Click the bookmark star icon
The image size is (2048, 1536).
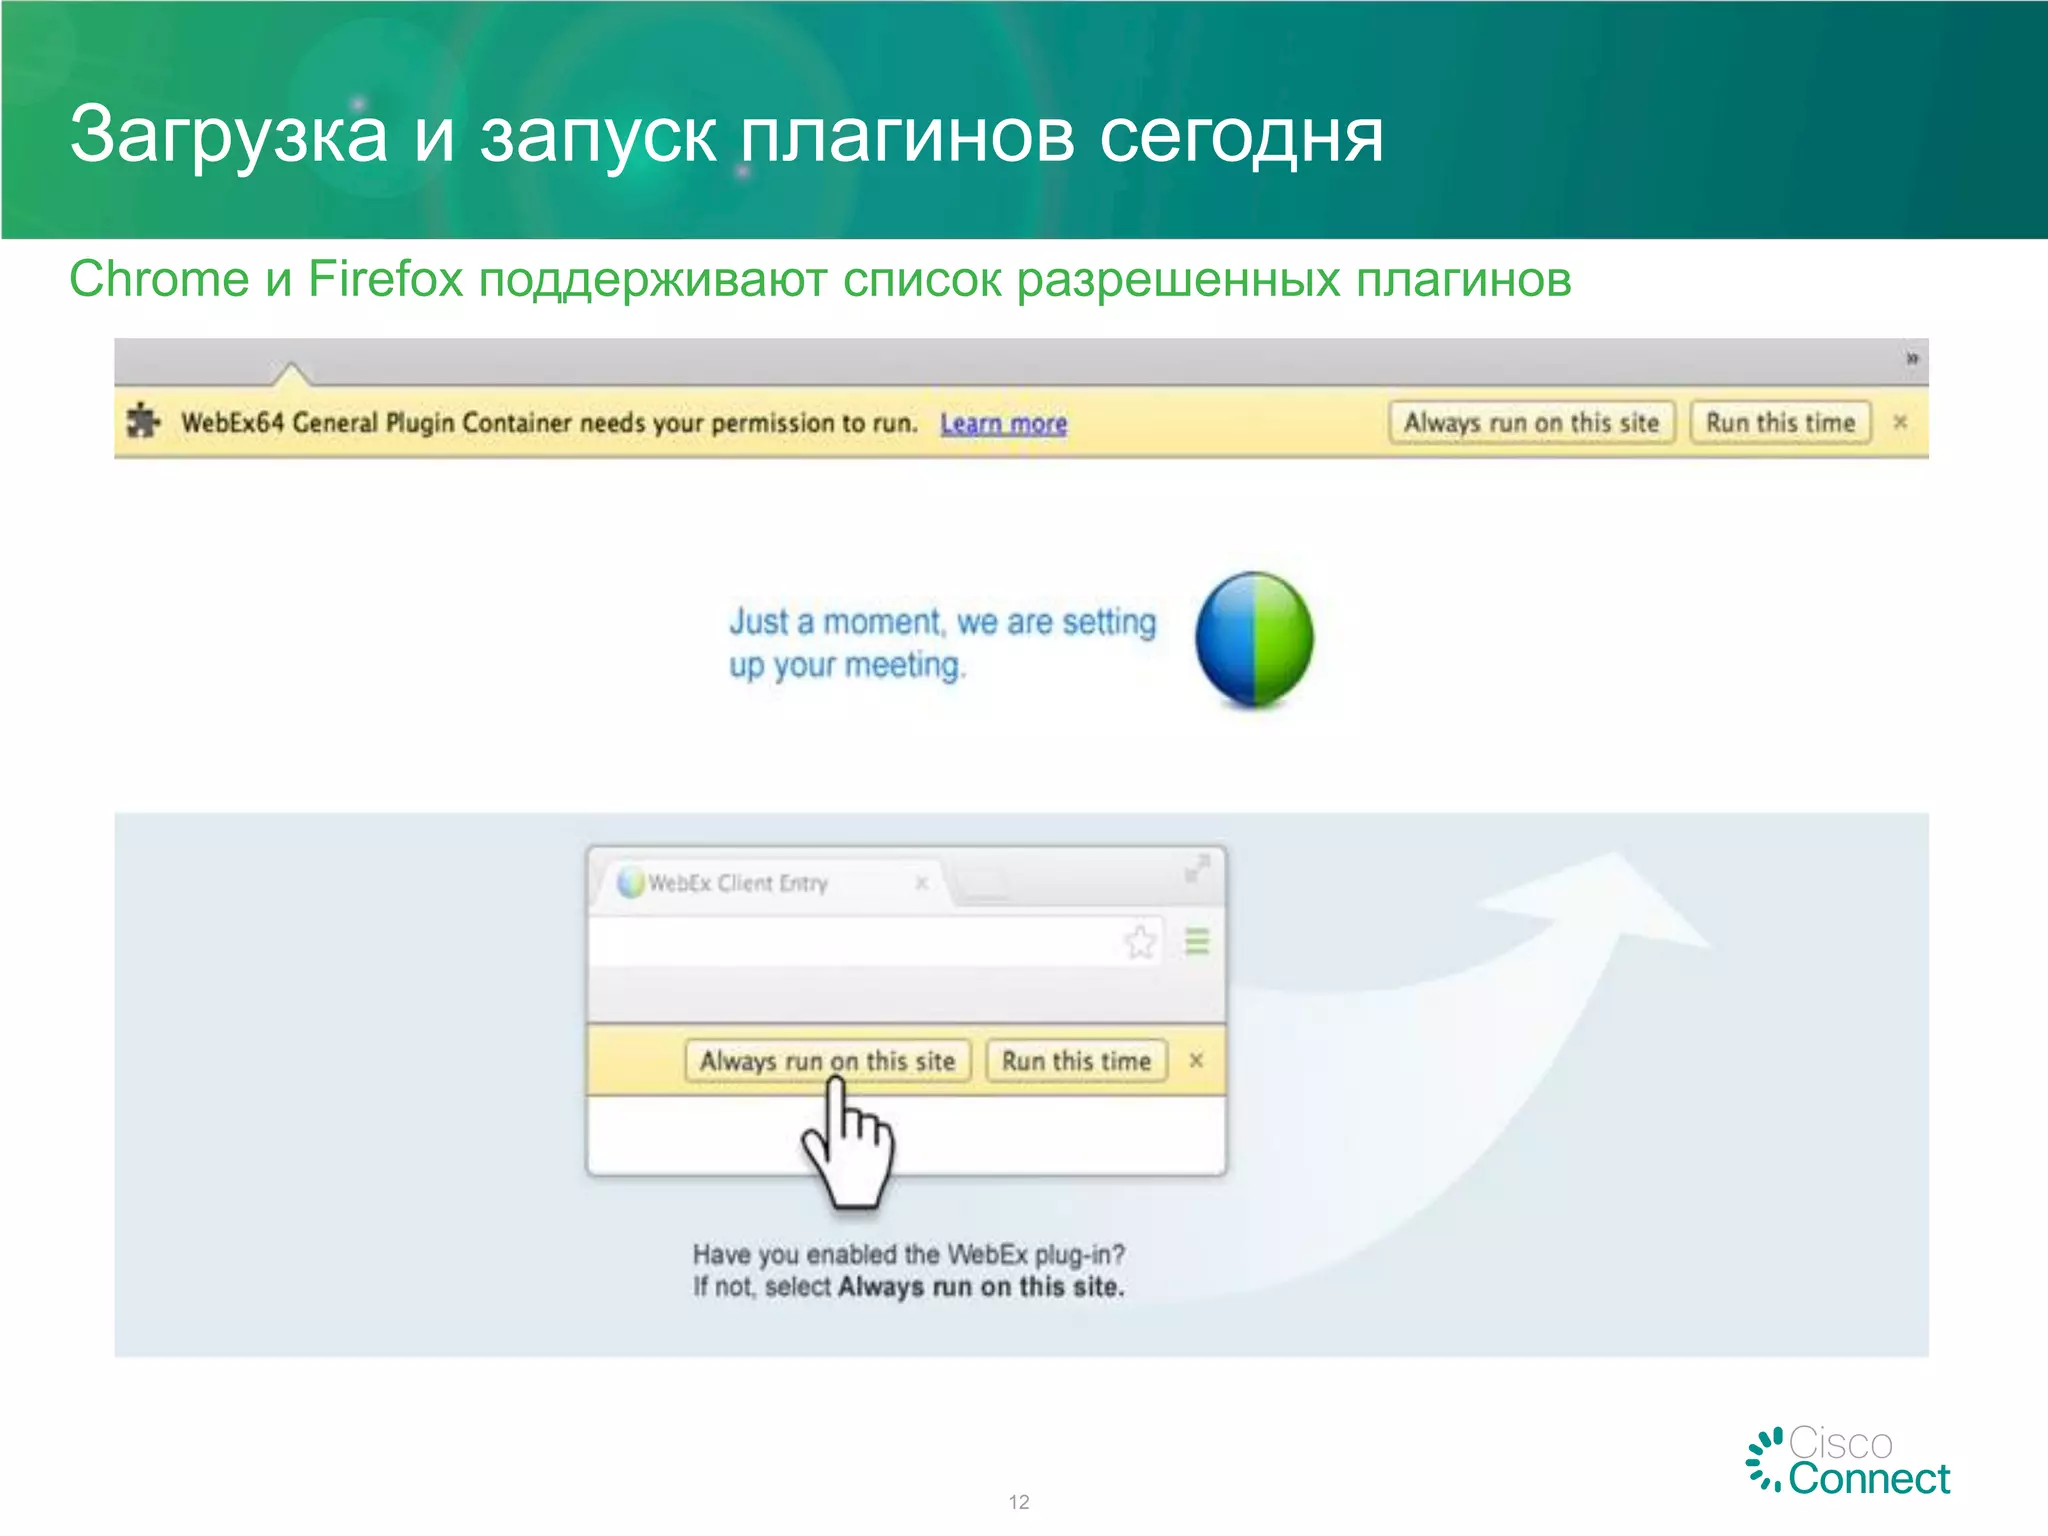click(x=1140, y=941)
